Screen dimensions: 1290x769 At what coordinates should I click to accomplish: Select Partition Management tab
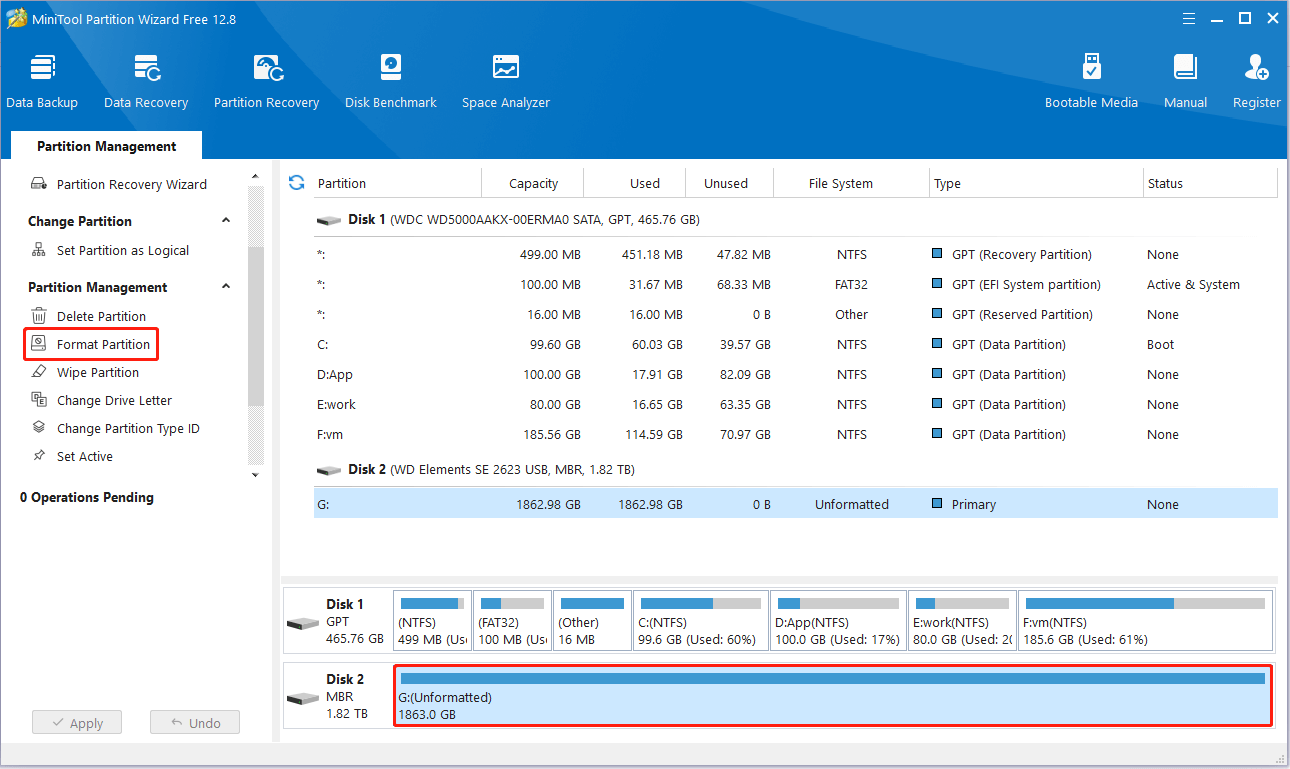tap(107, 146)
